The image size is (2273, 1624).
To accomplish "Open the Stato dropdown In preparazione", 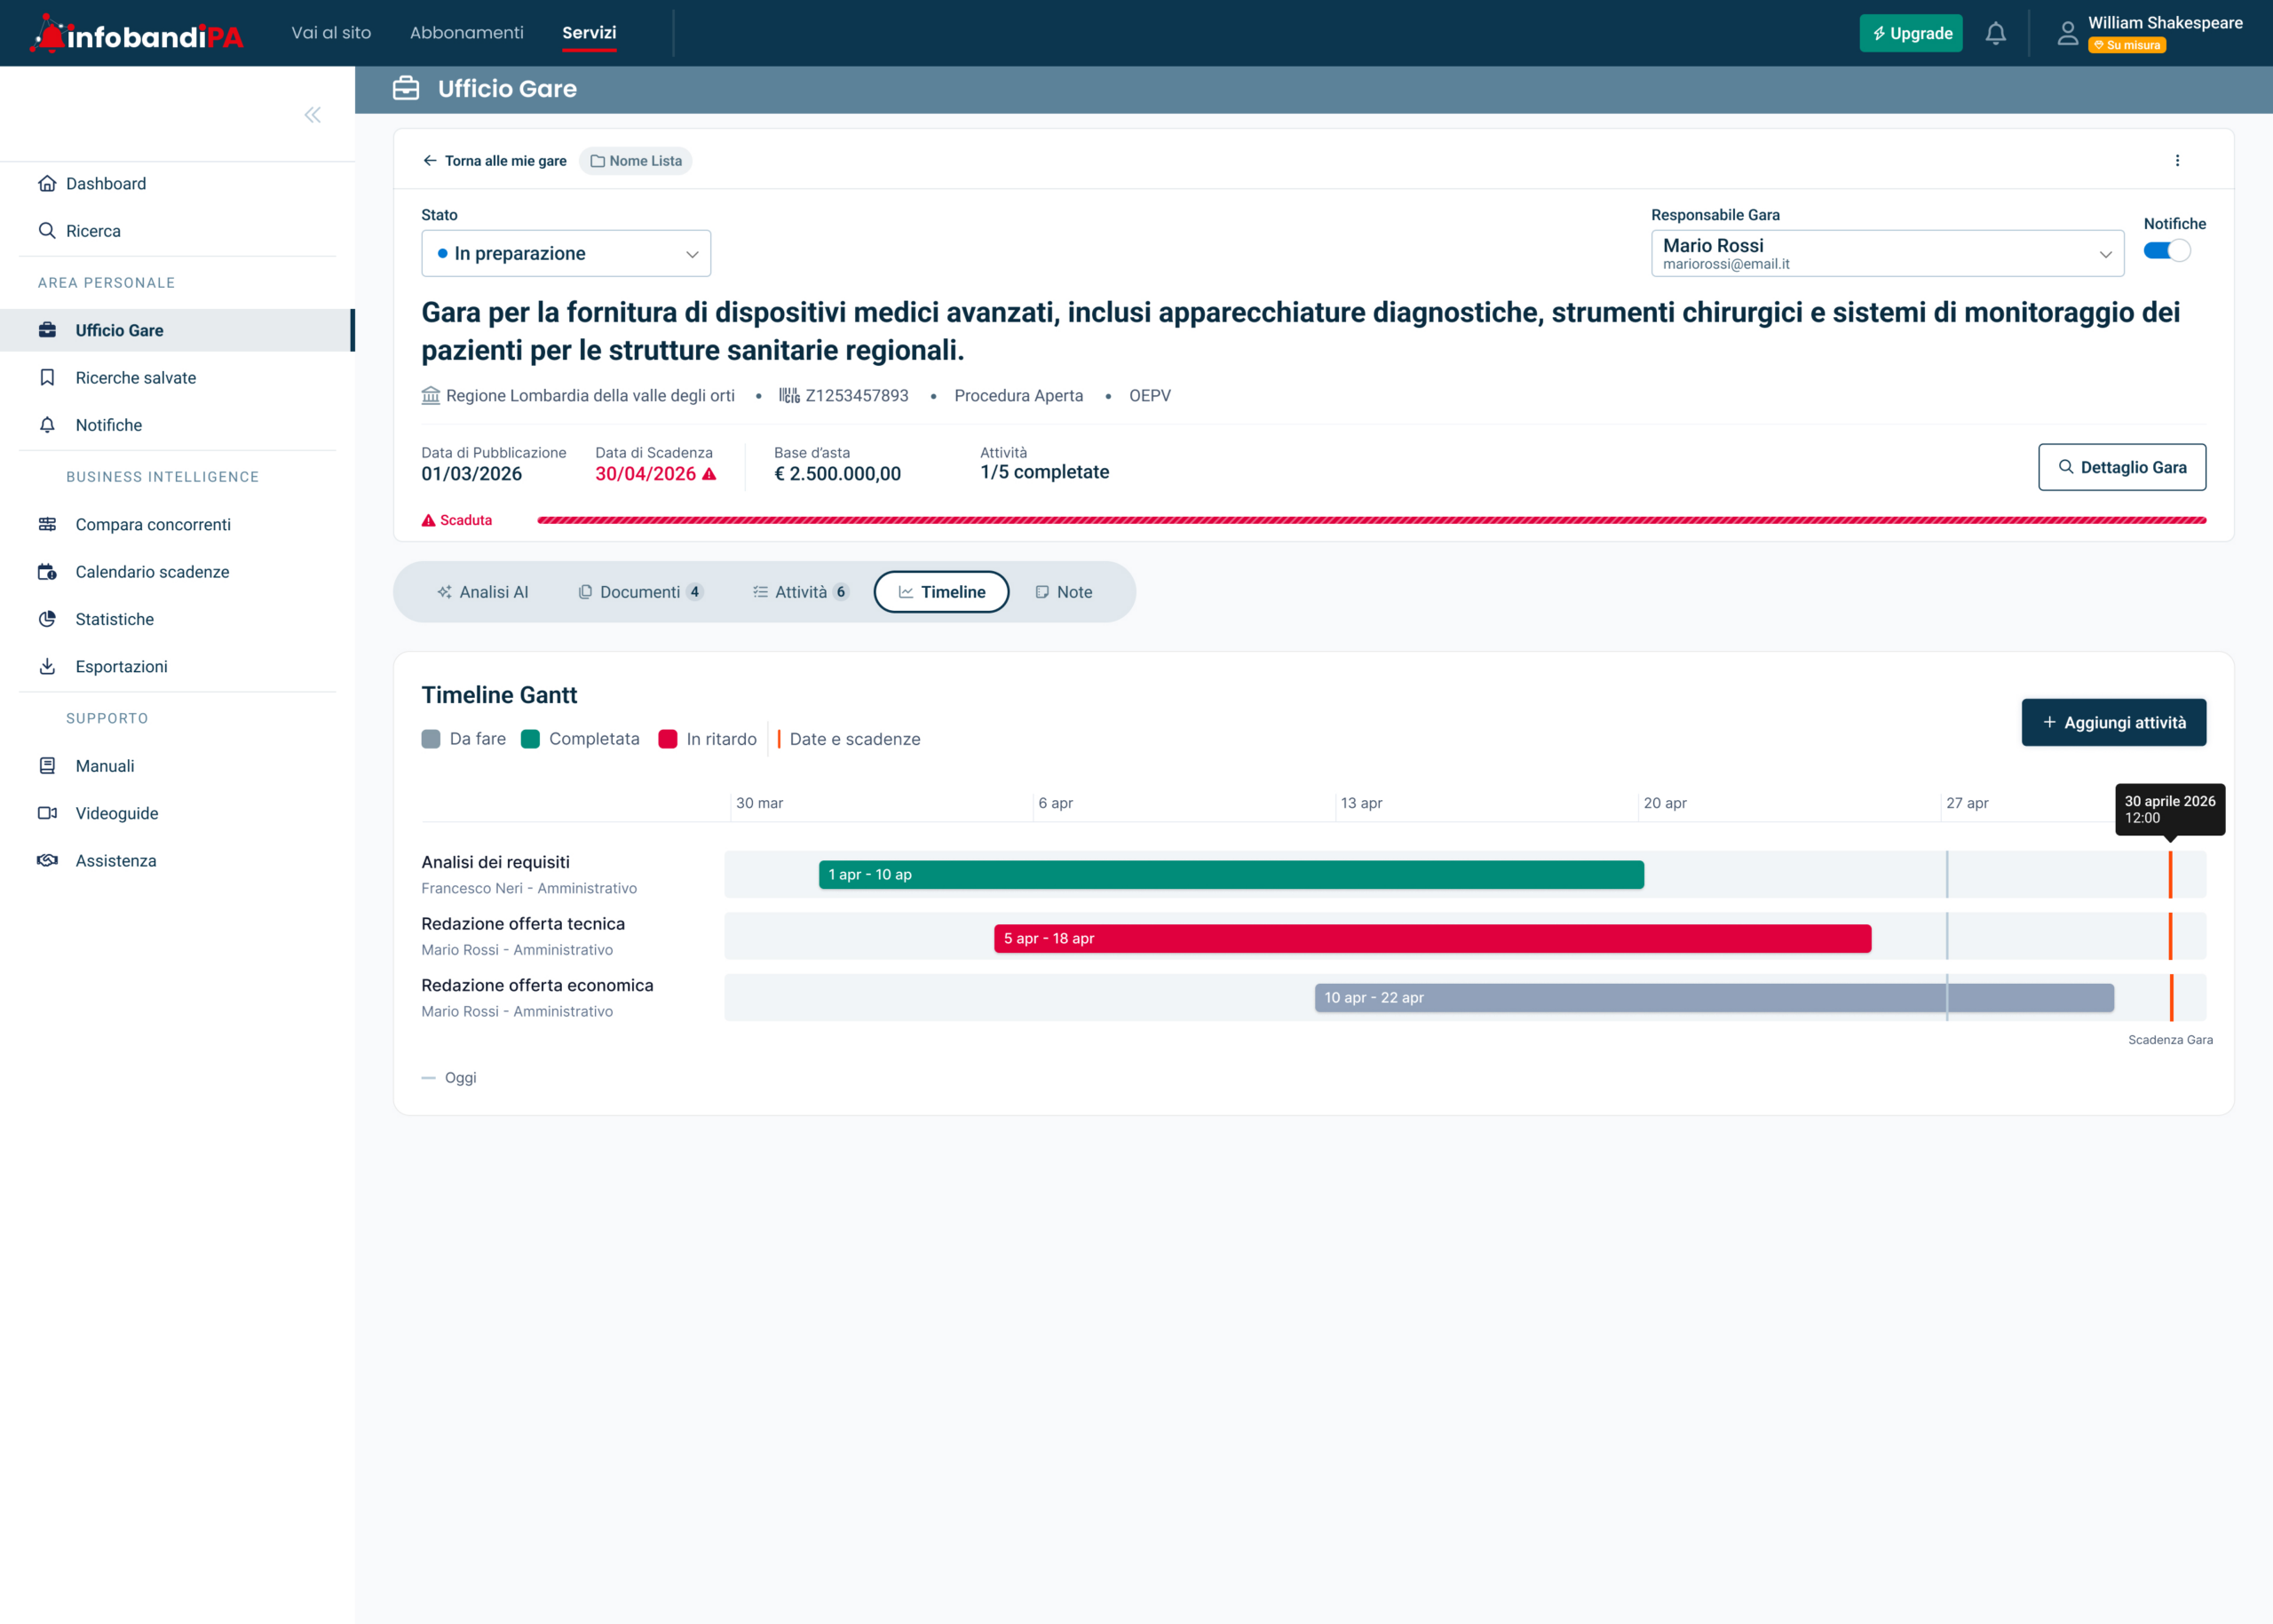I will pyautogui.click(x=566, y=254).
